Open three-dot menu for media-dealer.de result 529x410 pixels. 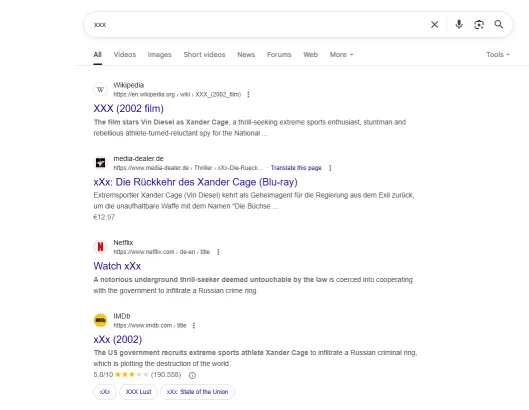(330, 168)
